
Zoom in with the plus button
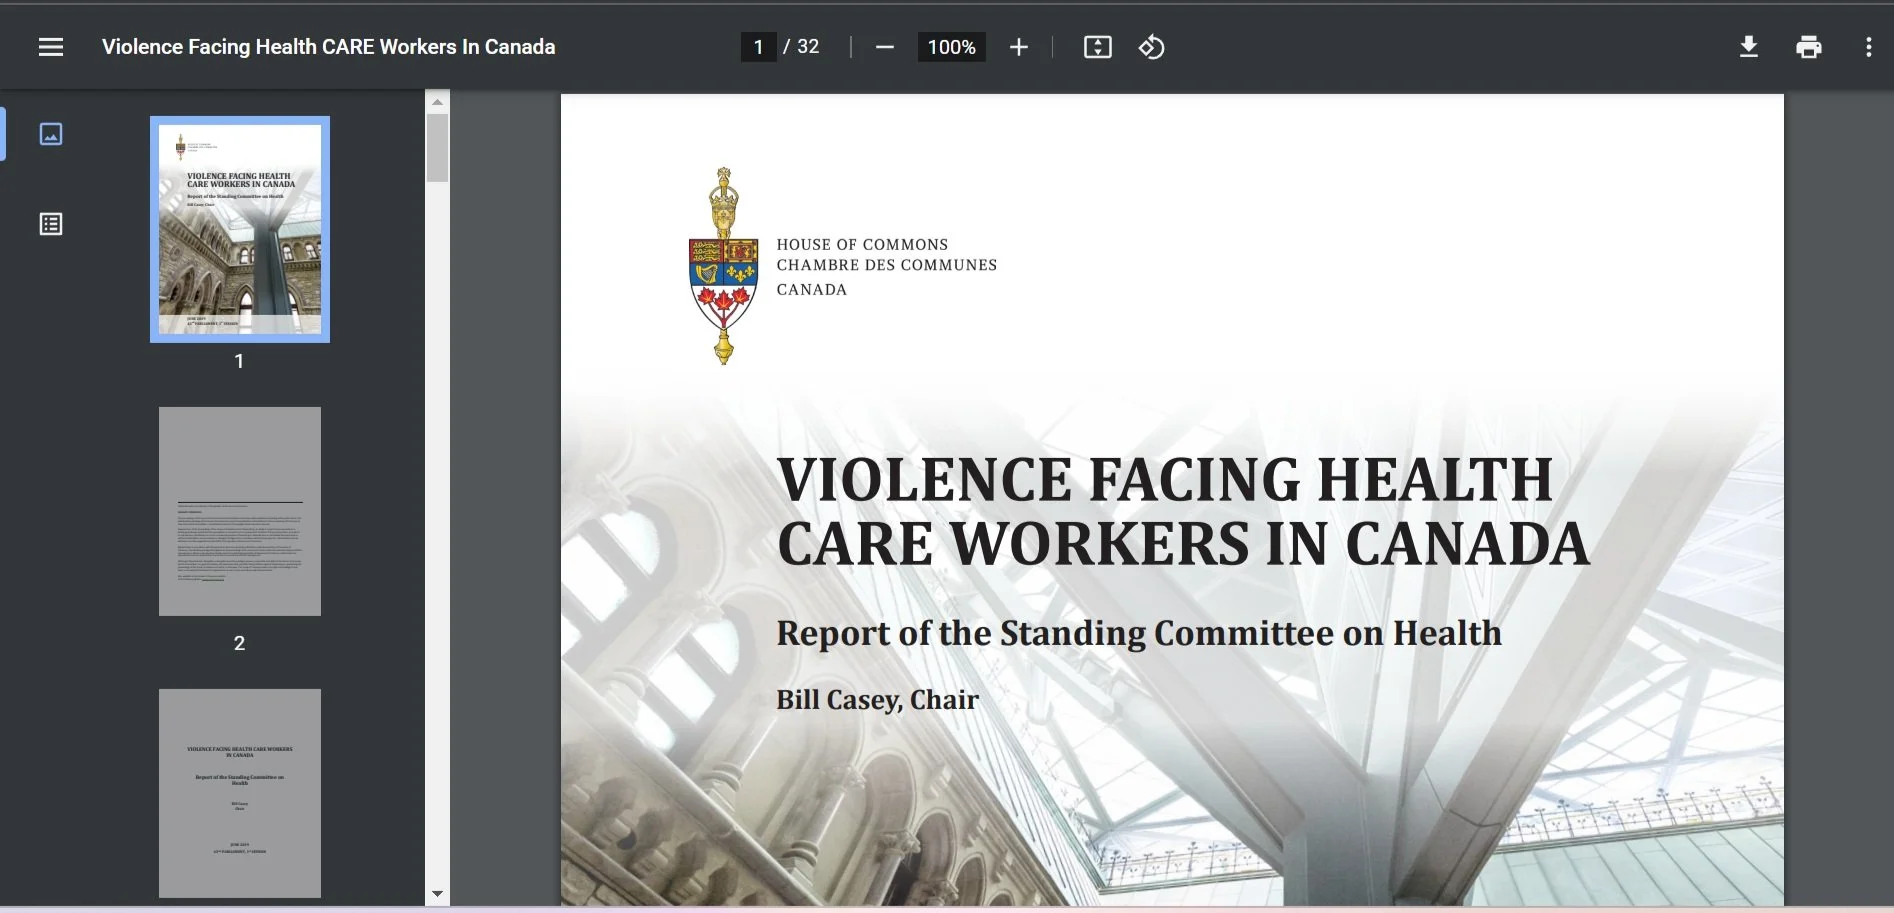tap(1018, 47)
